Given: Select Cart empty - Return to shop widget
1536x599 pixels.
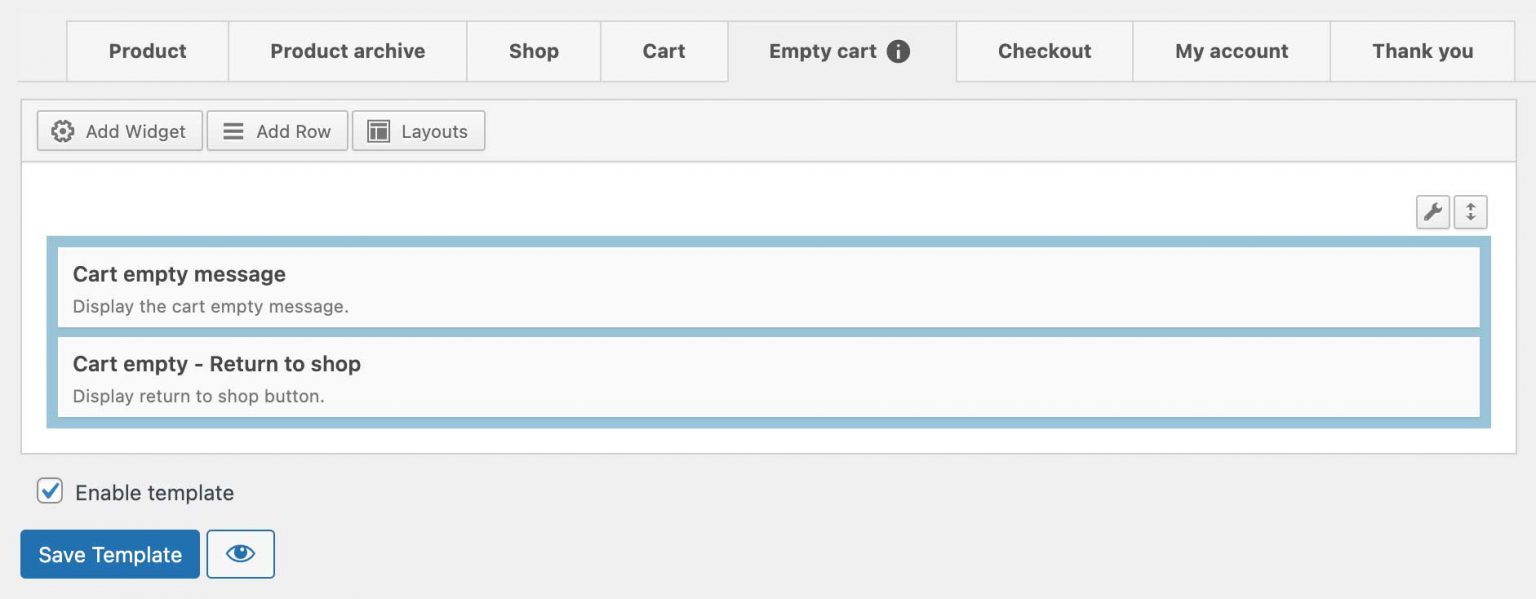Looking at the screenshot, I should coord(767,377).
